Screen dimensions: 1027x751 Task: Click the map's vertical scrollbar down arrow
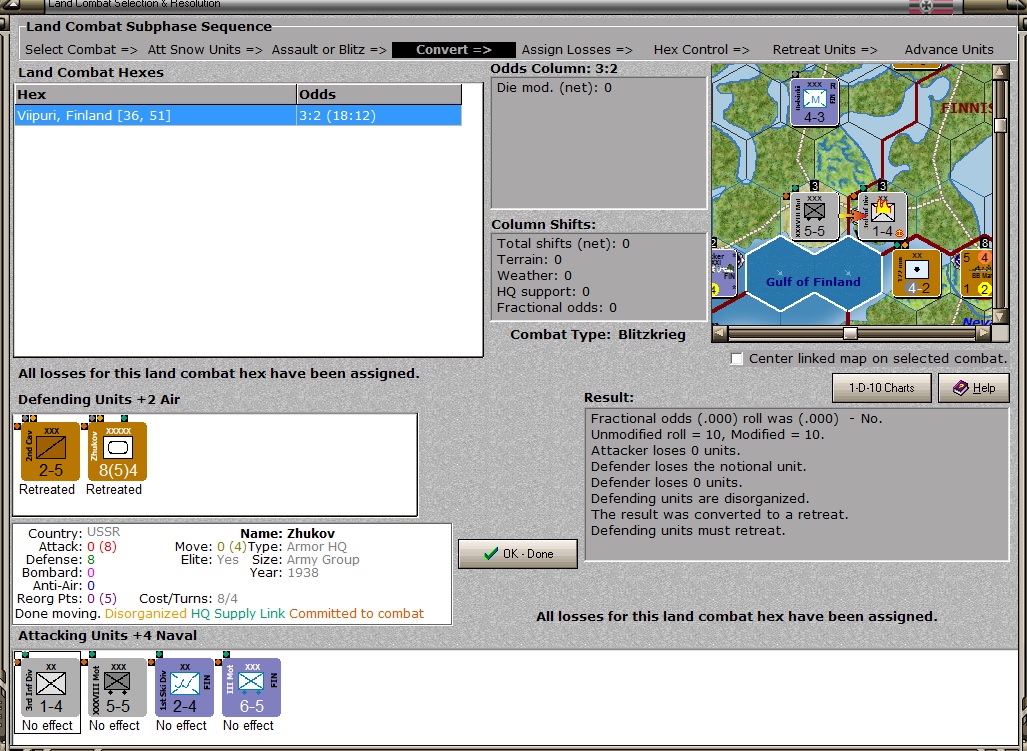(x=999, y=317)
